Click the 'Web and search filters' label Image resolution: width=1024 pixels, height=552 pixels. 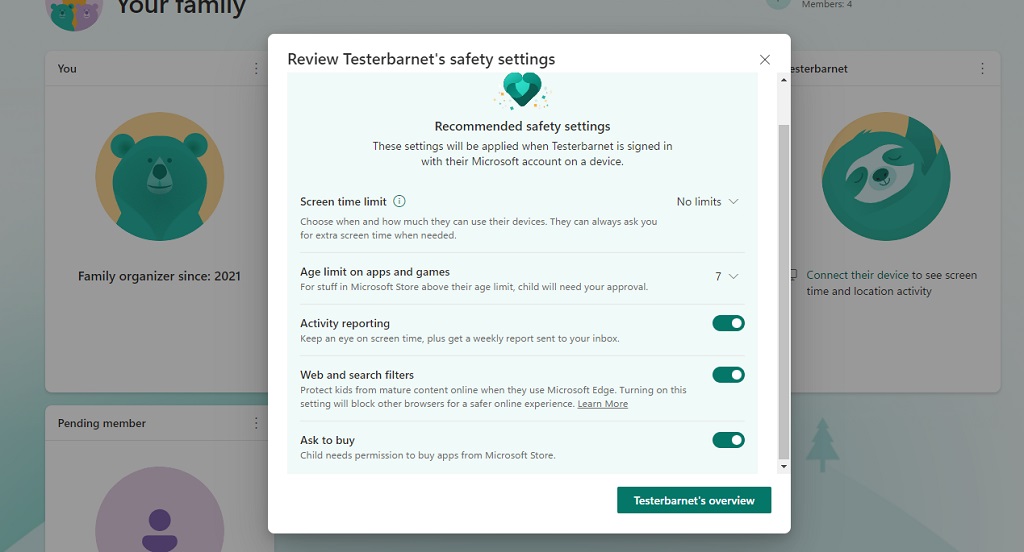(357, 375)
